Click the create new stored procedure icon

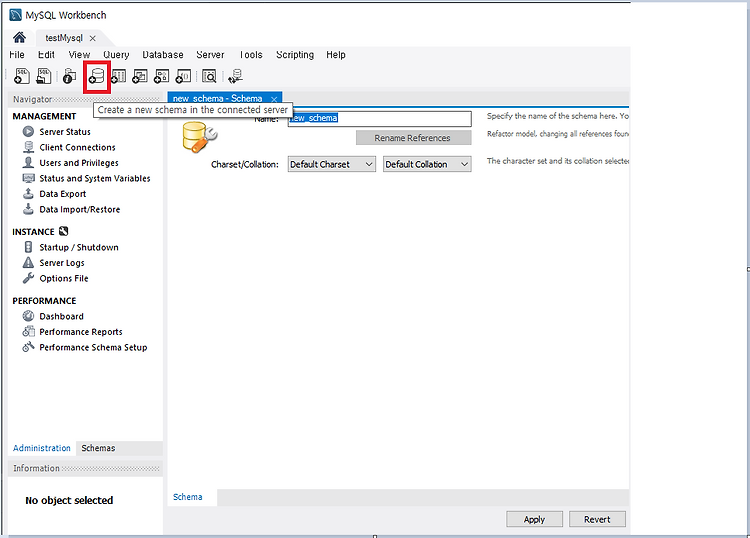(162, 76)
